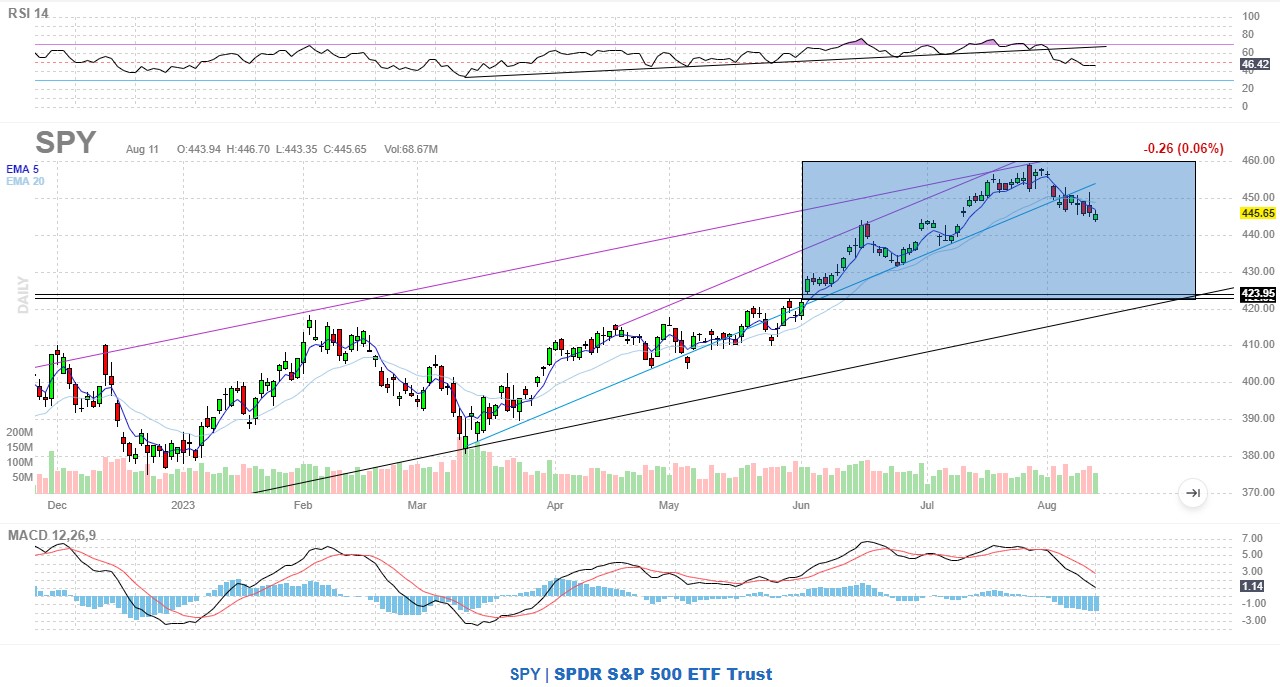Click the RSI value tag 46.42

[1255, 65]
